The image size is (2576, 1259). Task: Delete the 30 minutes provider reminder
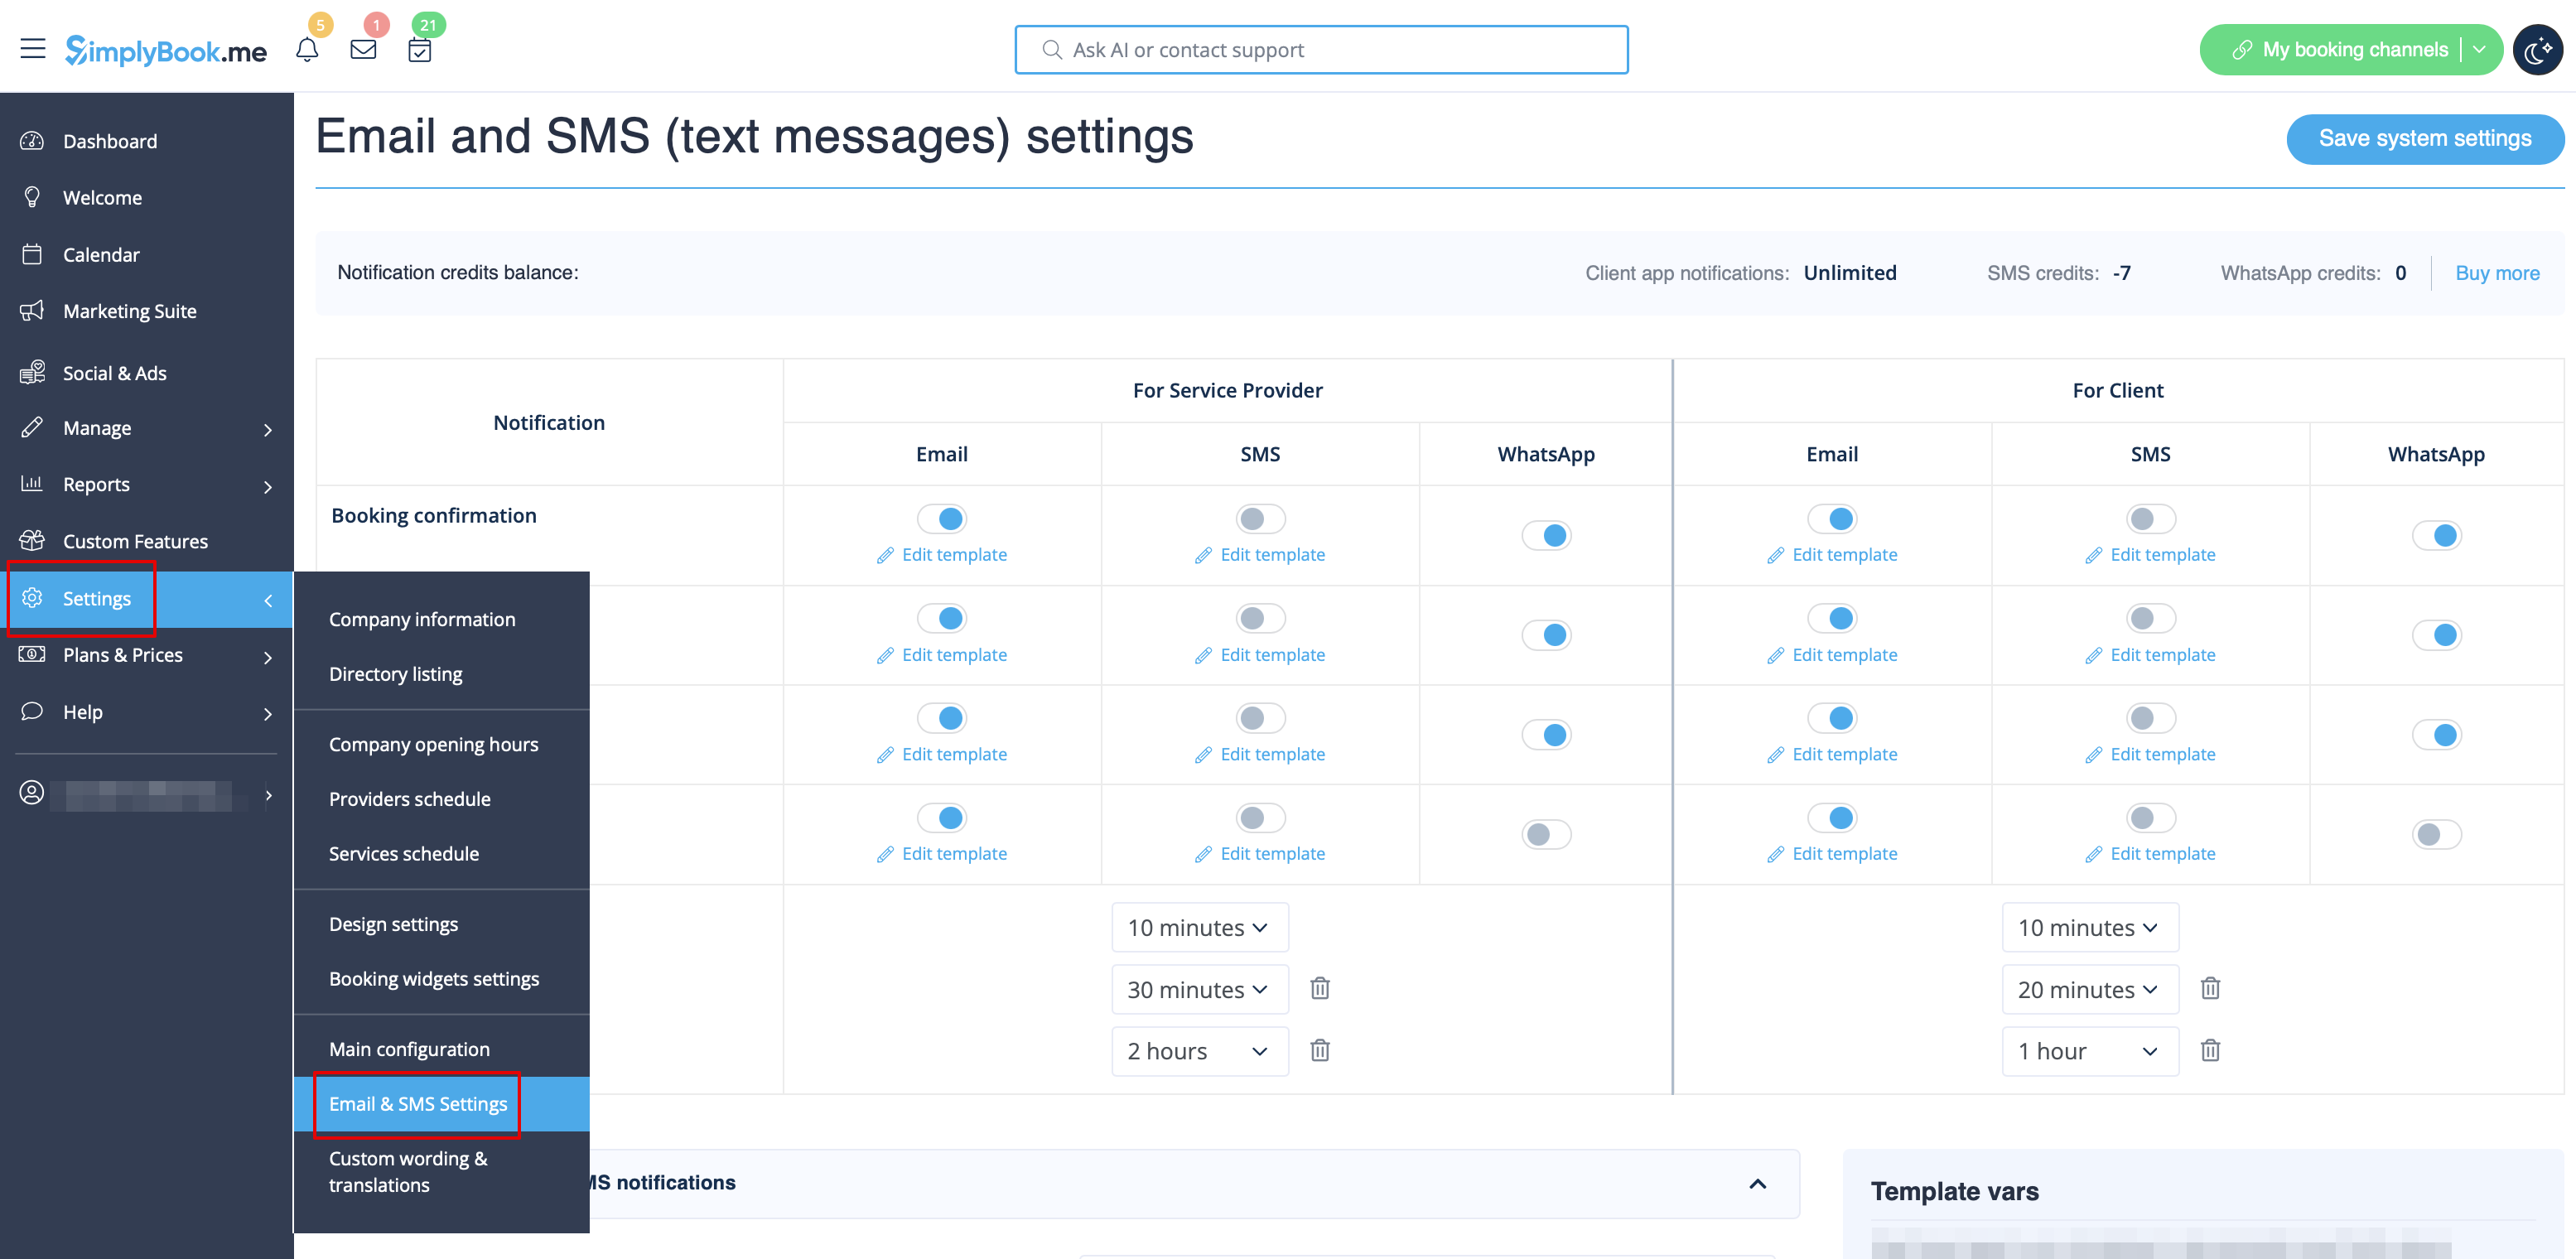coord(1320,988)
